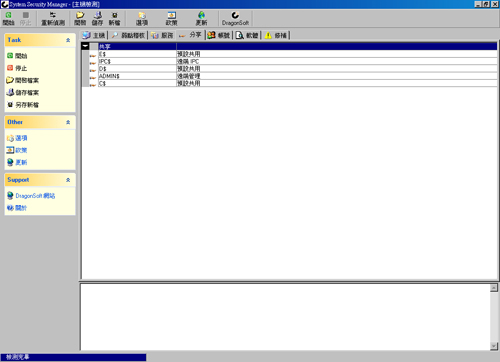
Task: Click the update globe icon in toolbar
Action: (x=201, y=15)
